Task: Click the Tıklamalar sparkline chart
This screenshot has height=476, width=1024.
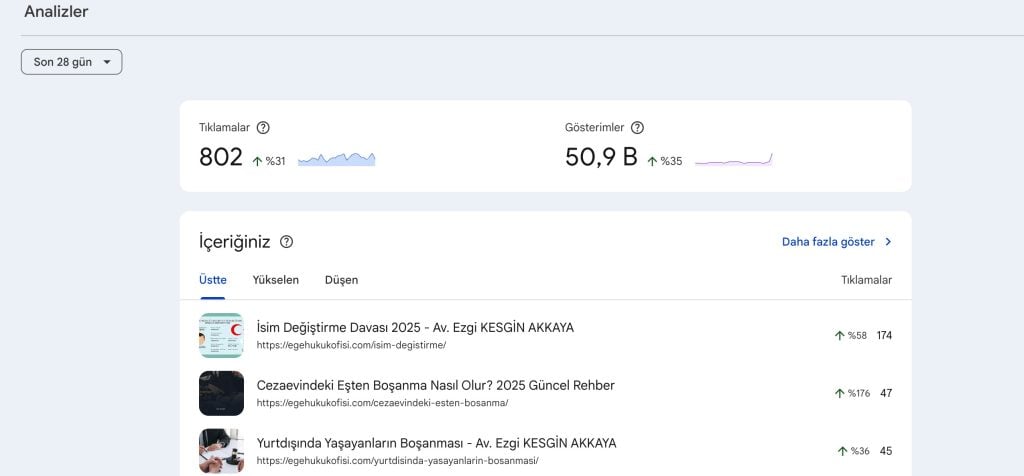Action: (x=336, y=159)
